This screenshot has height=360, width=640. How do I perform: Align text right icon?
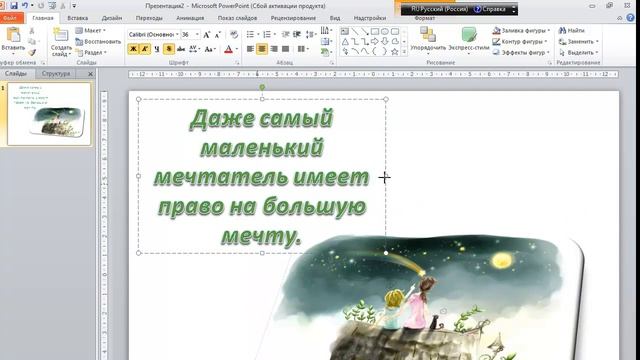(x=274, y=49)
